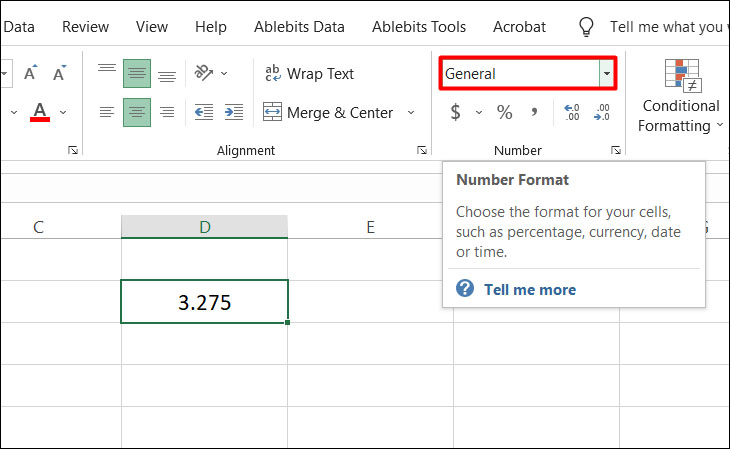Open the Conditional Formatting menu

coord(681,95)
